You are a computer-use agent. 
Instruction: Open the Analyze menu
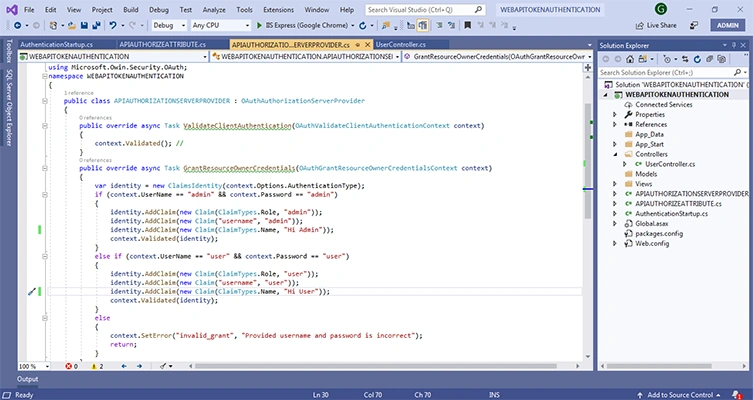(214, 10)
